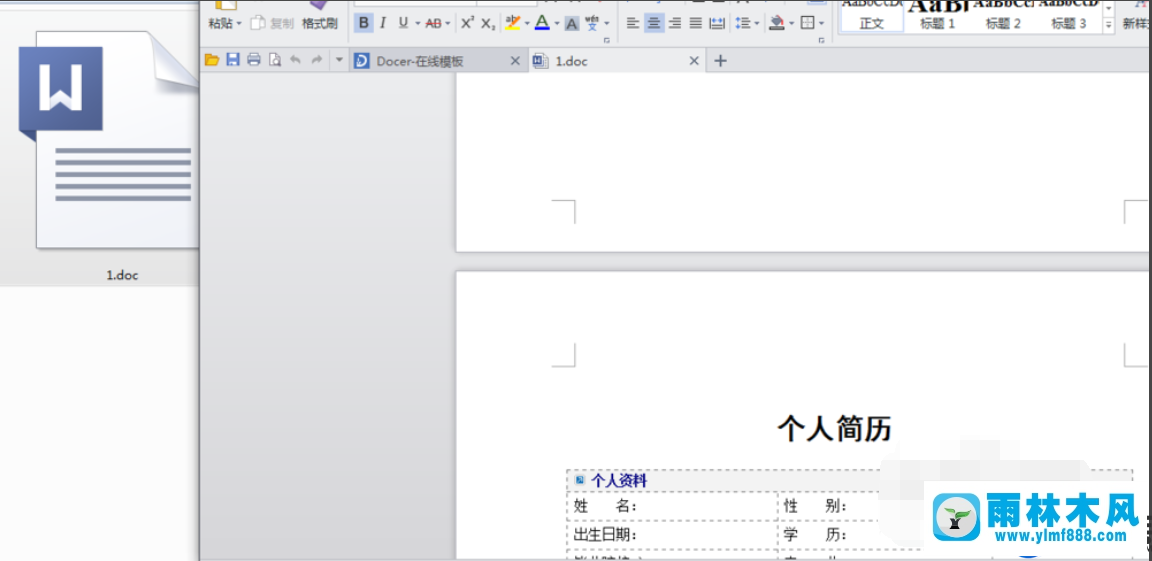The height and width of the screenshot is (561, 1152).
Task: Open strikethrough options dropdown arrow
Action: (447, 23)
